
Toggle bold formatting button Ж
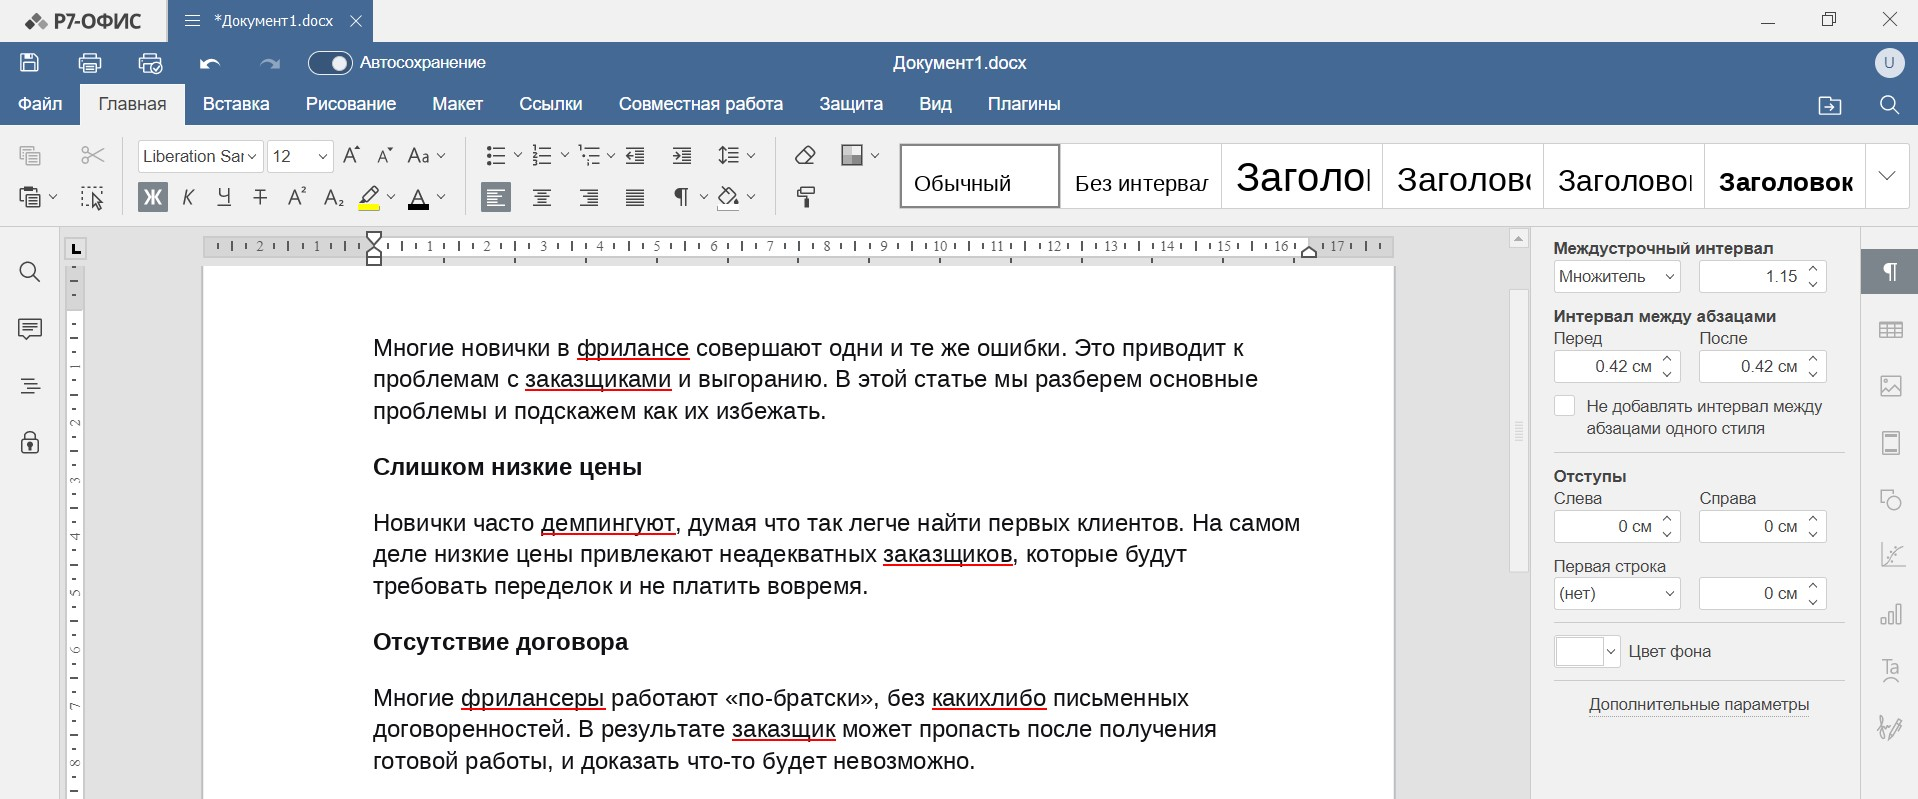152,198
